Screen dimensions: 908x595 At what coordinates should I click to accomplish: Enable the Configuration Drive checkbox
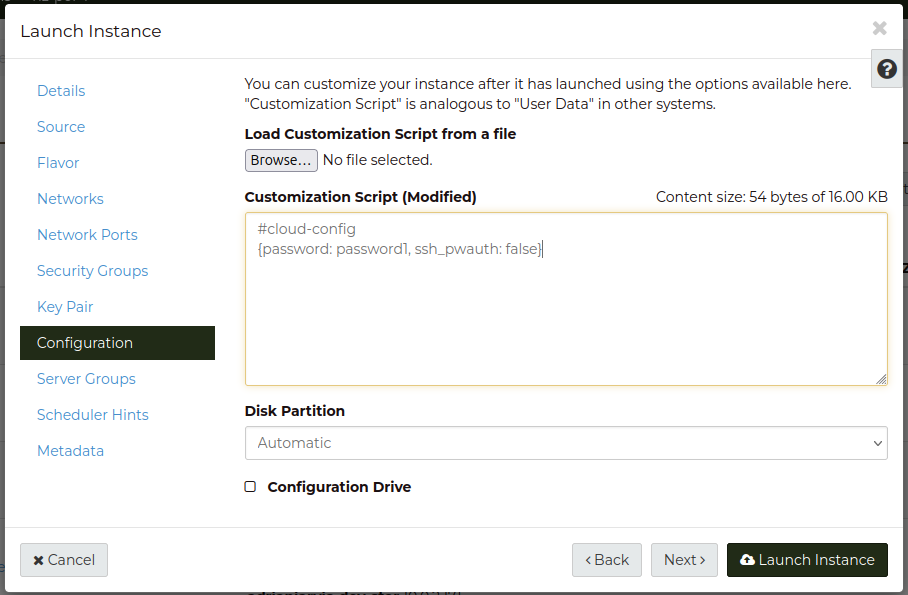point(250,487)
